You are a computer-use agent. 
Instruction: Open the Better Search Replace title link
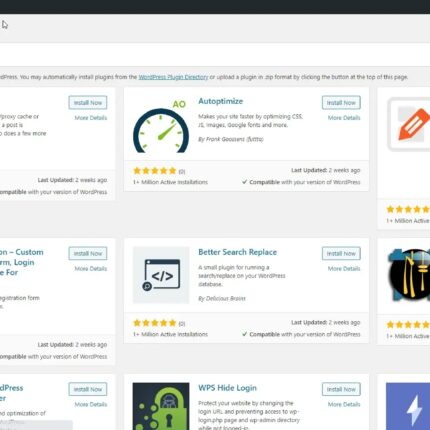[x=237, y=252]
